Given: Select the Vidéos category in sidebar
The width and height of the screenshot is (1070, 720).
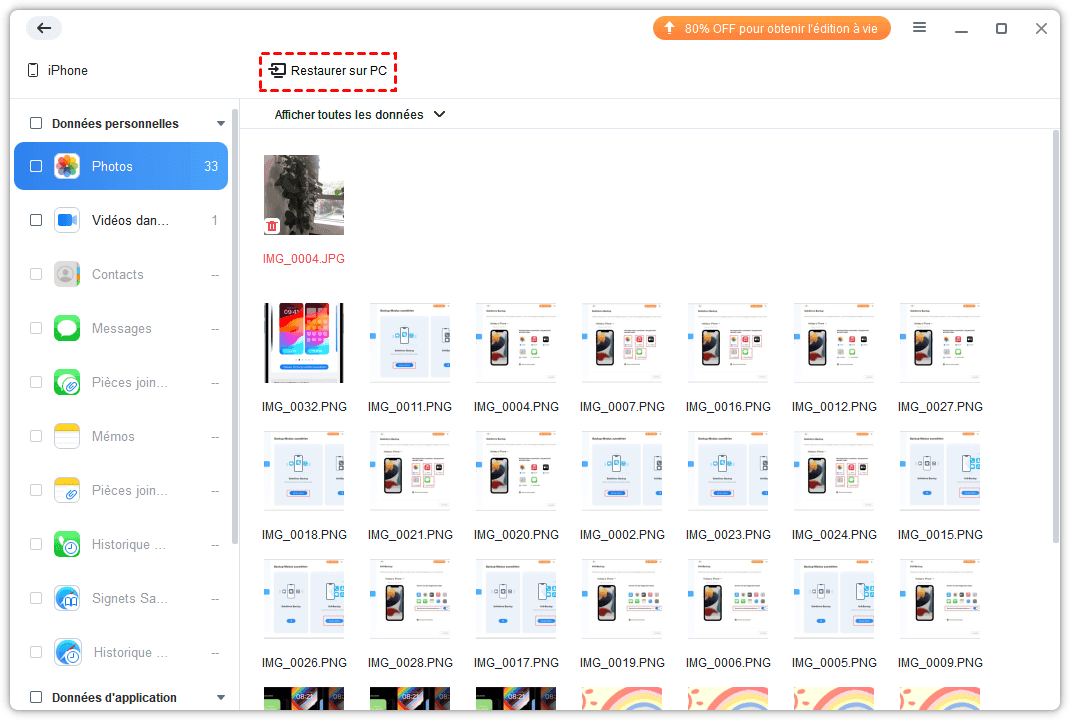Looking at the screenshot, I should click(130, 221).
